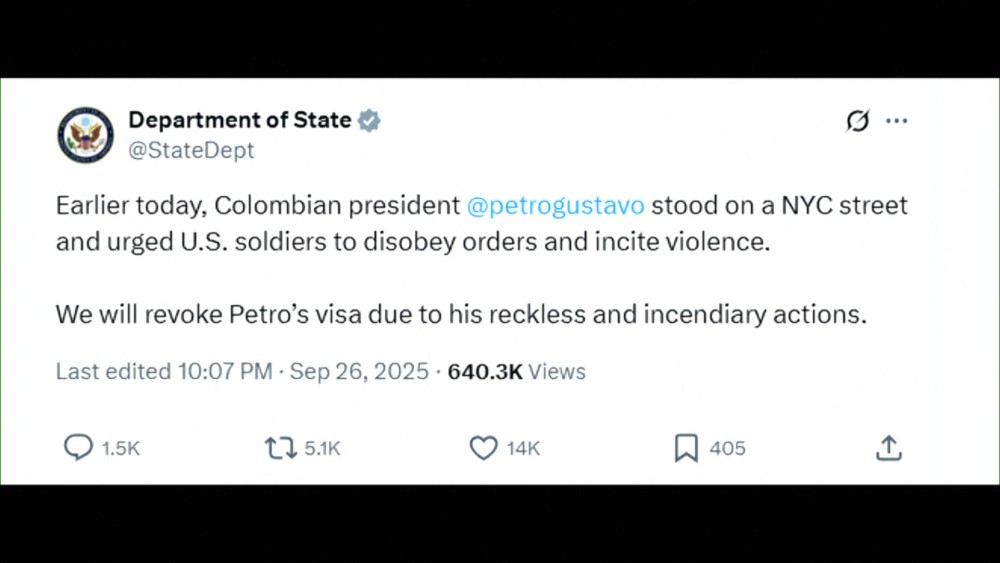This screenshot has width=1000, height=563.
Task: Click the tweet text about revoking Petro's visa
Action: (x=460, y=314)
